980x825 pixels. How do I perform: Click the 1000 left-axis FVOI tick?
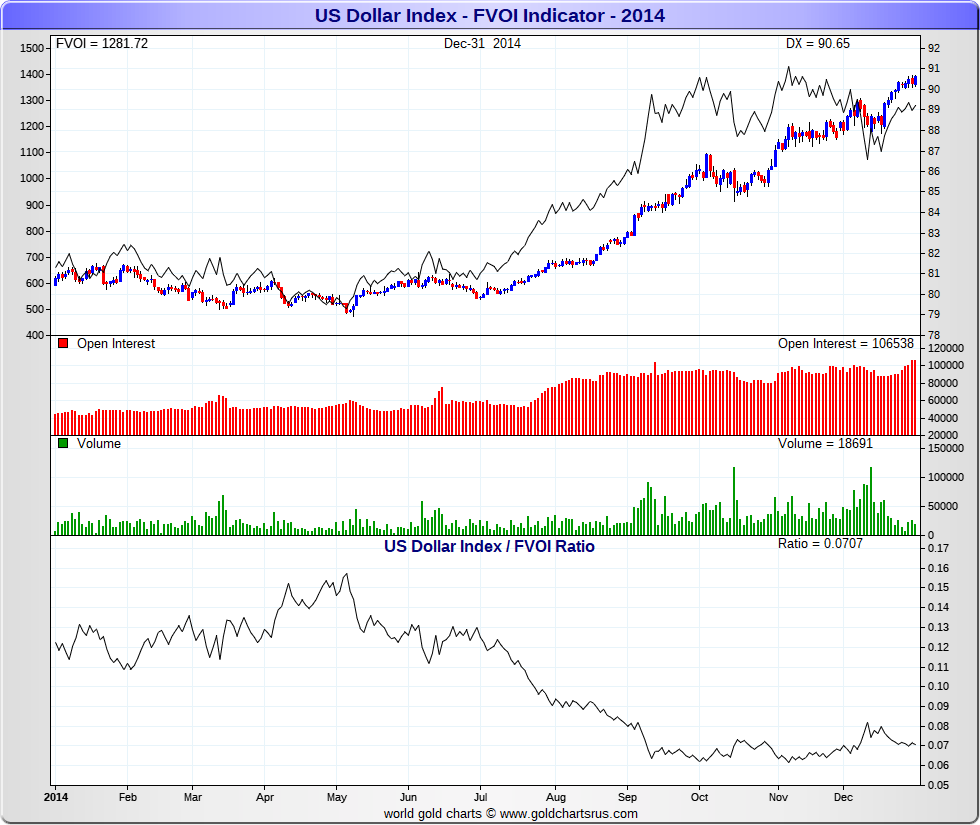point(32,178)
